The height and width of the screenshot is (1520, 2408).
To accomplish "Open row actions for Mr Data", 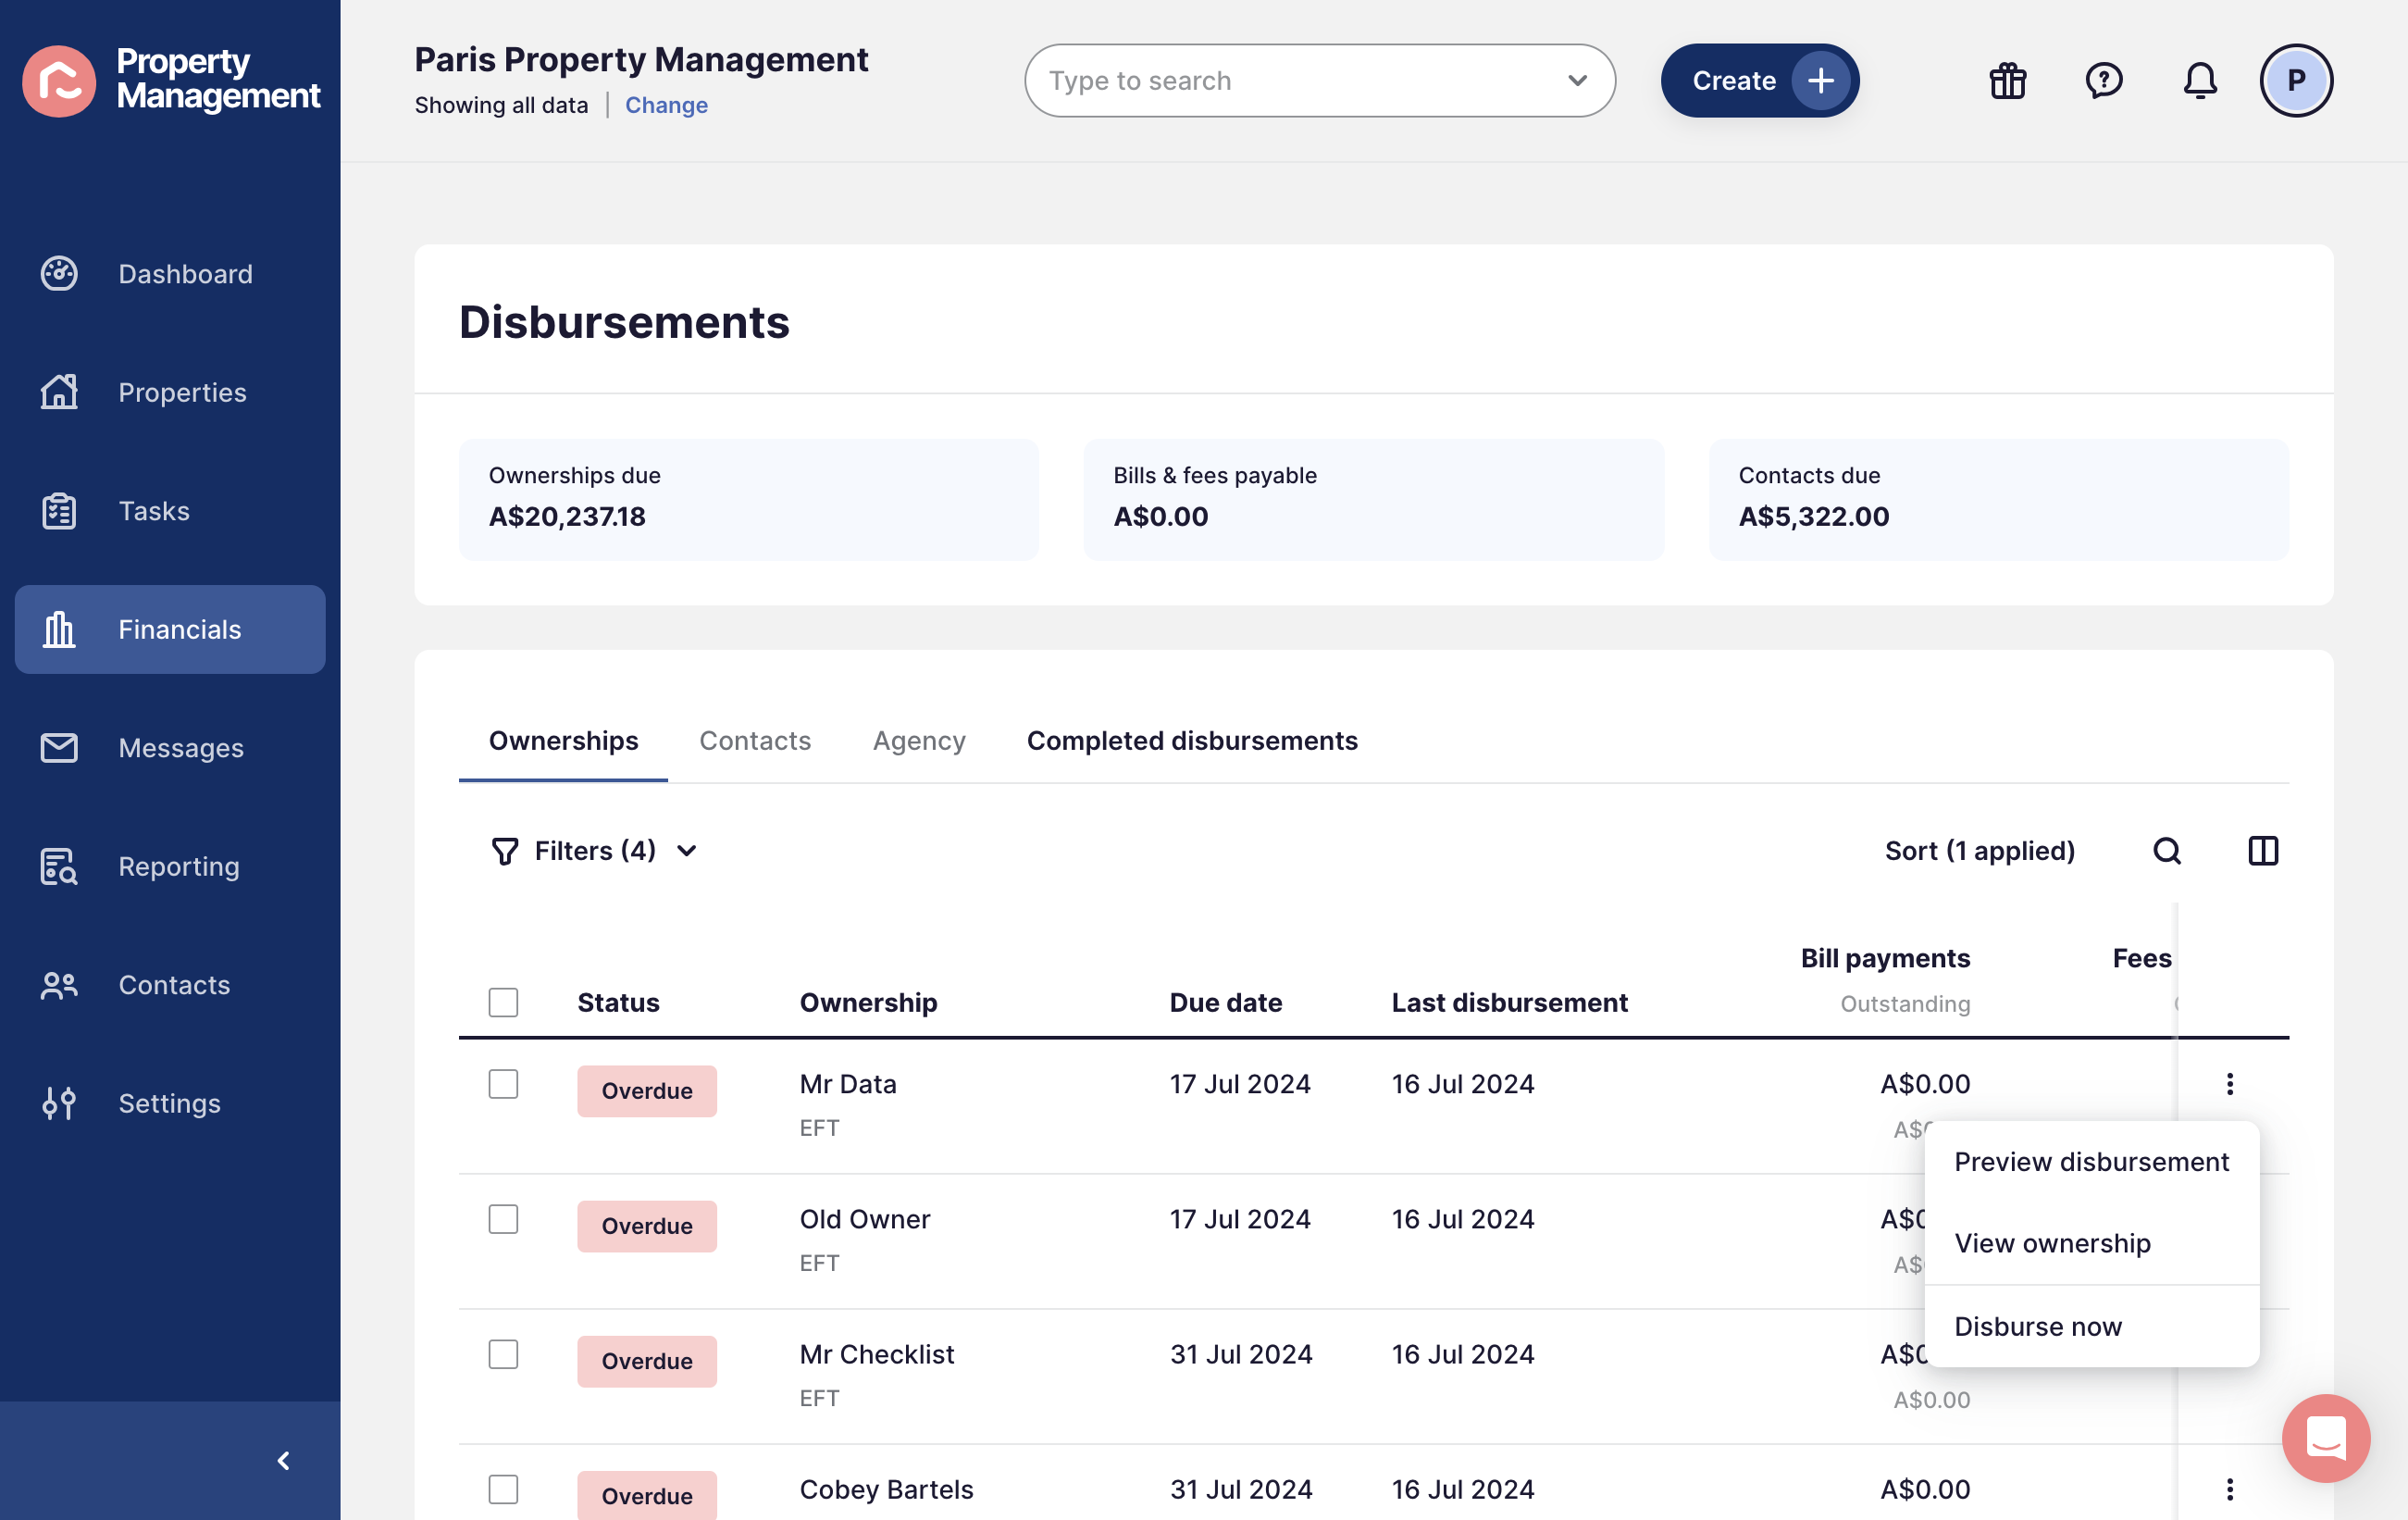I will (x=2230, y=1084).
